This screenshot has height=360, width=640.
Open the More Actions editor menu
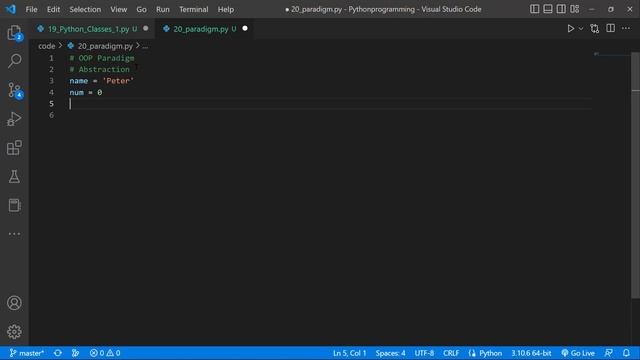click(x=626, y=28)
